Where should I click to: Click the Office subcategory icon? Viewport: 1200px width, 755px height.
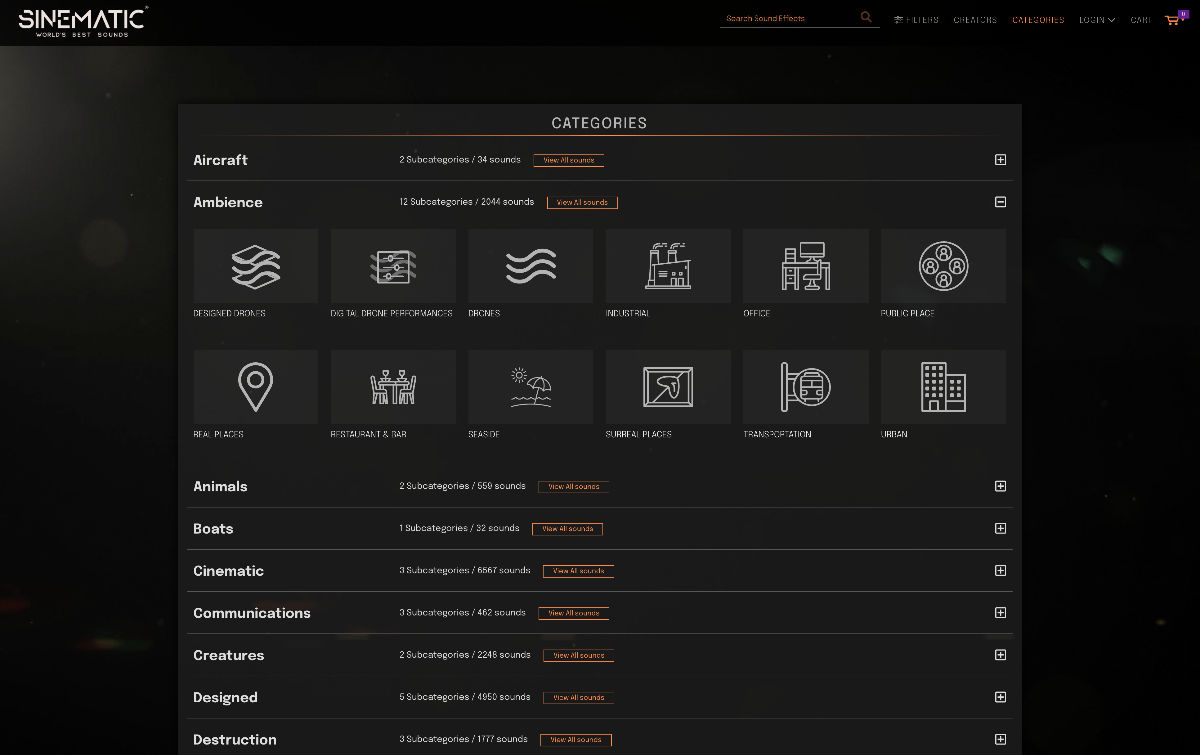tap(805, 265)
